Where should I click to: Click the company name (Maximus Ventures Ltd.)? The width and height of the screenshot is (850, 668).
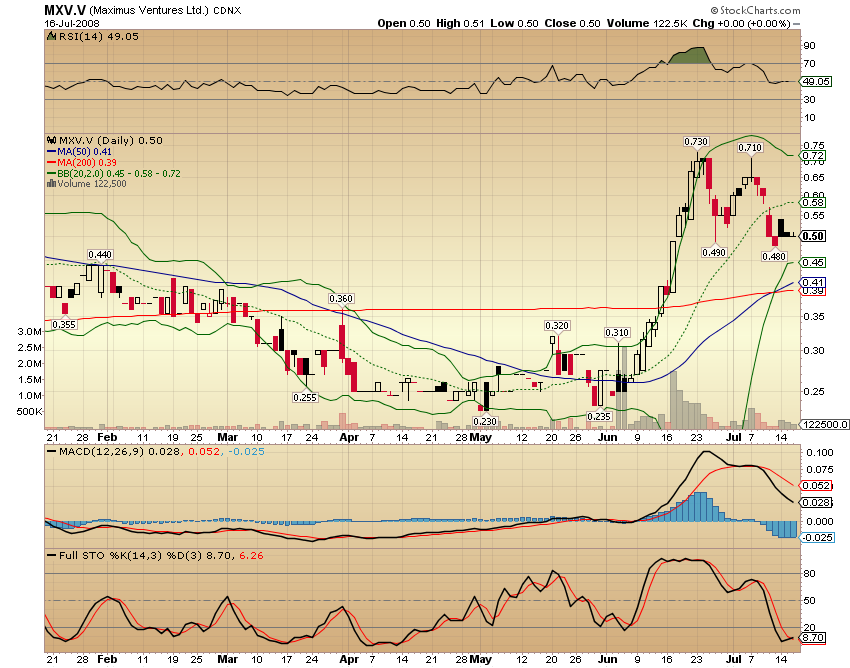(x=149, y=10)
